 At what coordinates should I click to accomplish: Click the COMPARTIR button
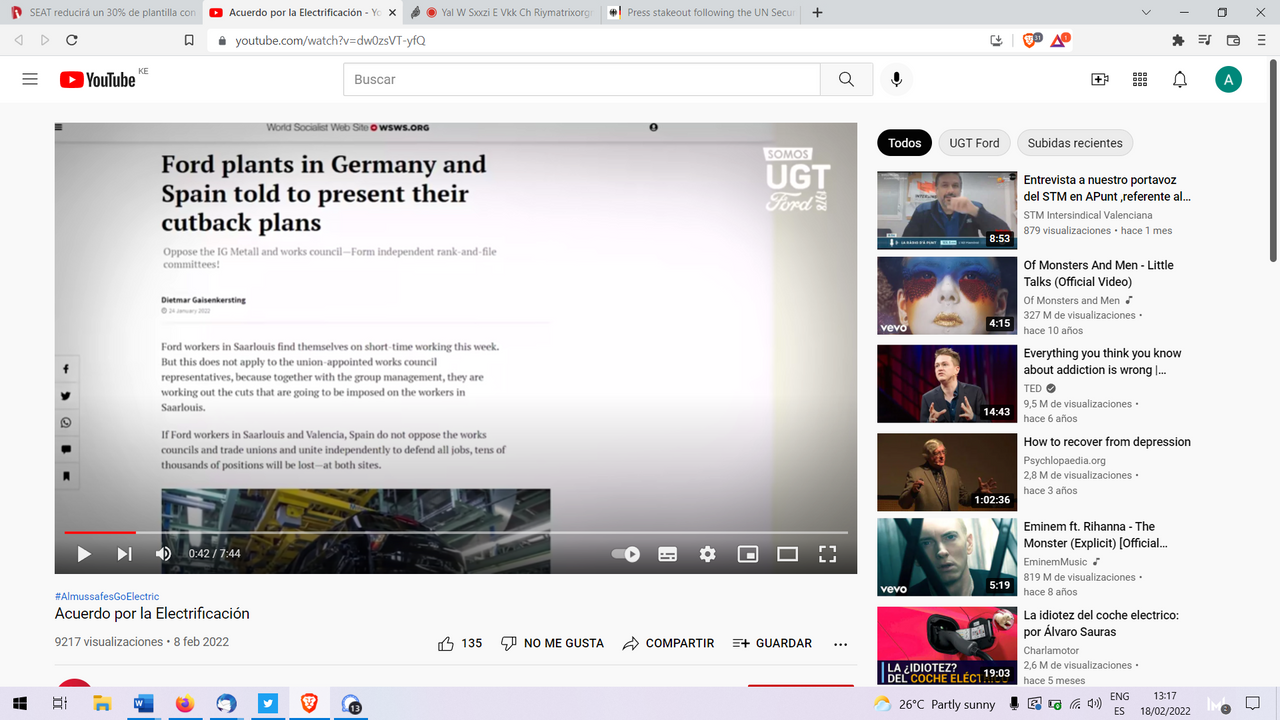[x=668, y=643]
